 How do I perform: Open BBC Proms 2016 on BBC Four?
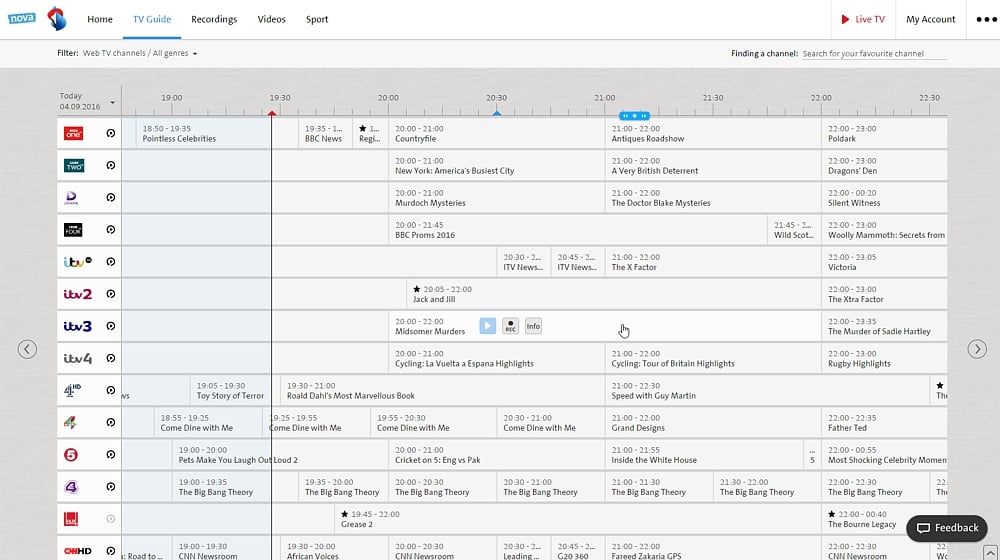click(x=577, y=230)
